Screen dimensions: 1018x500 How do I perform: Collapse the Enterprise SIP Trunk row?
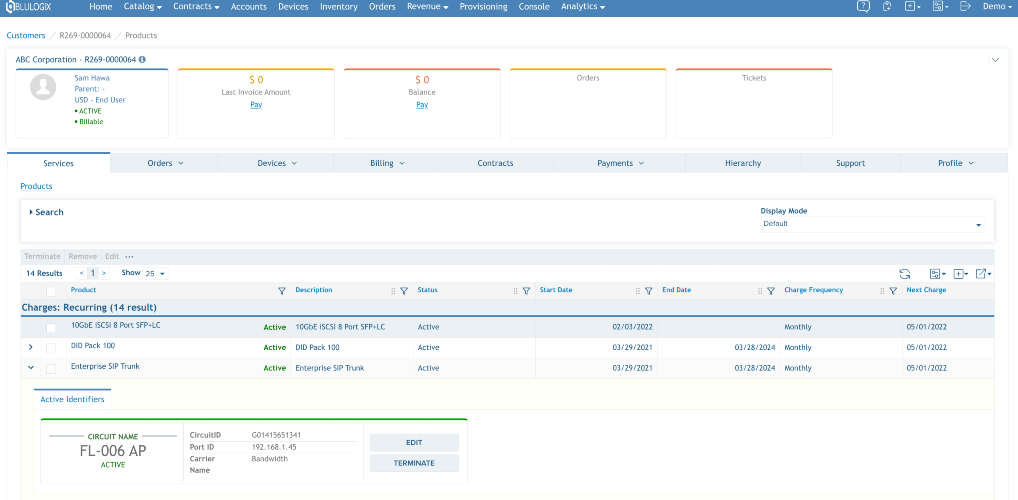coord(31,368)
